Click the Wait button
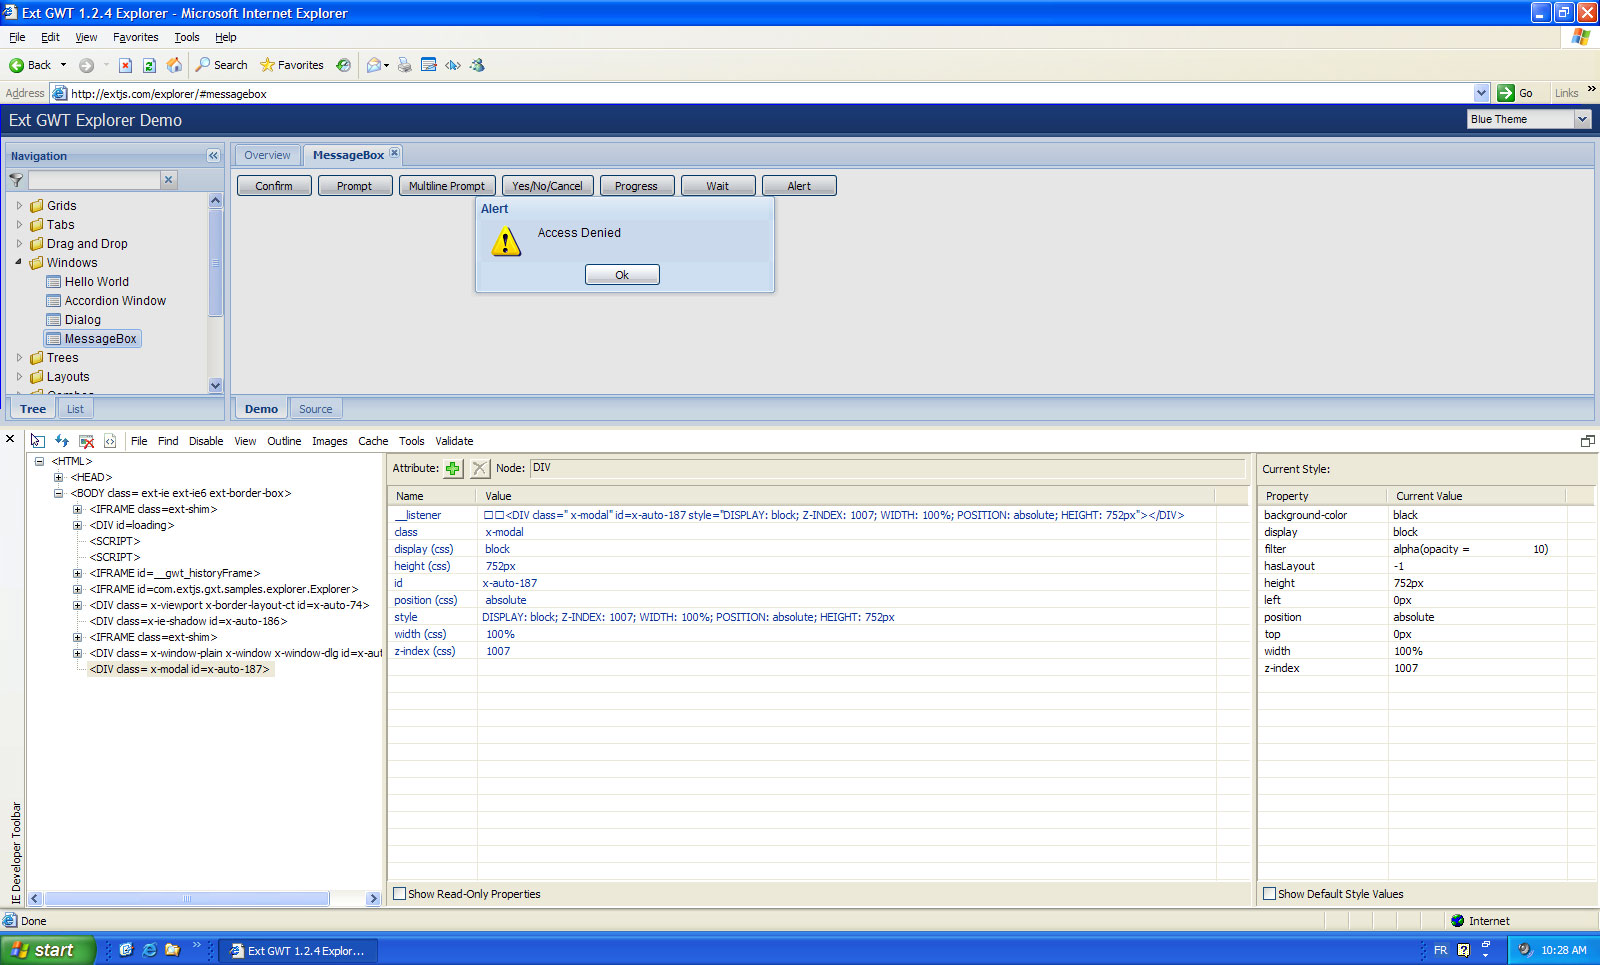1600x965 pixels. point(718,186)
